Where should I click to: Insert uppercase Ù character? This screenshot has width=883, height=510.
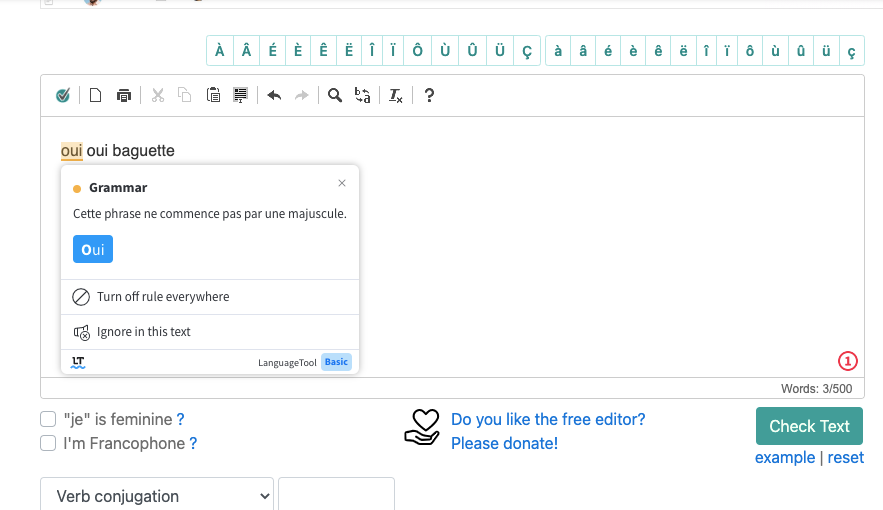point(445,51)
